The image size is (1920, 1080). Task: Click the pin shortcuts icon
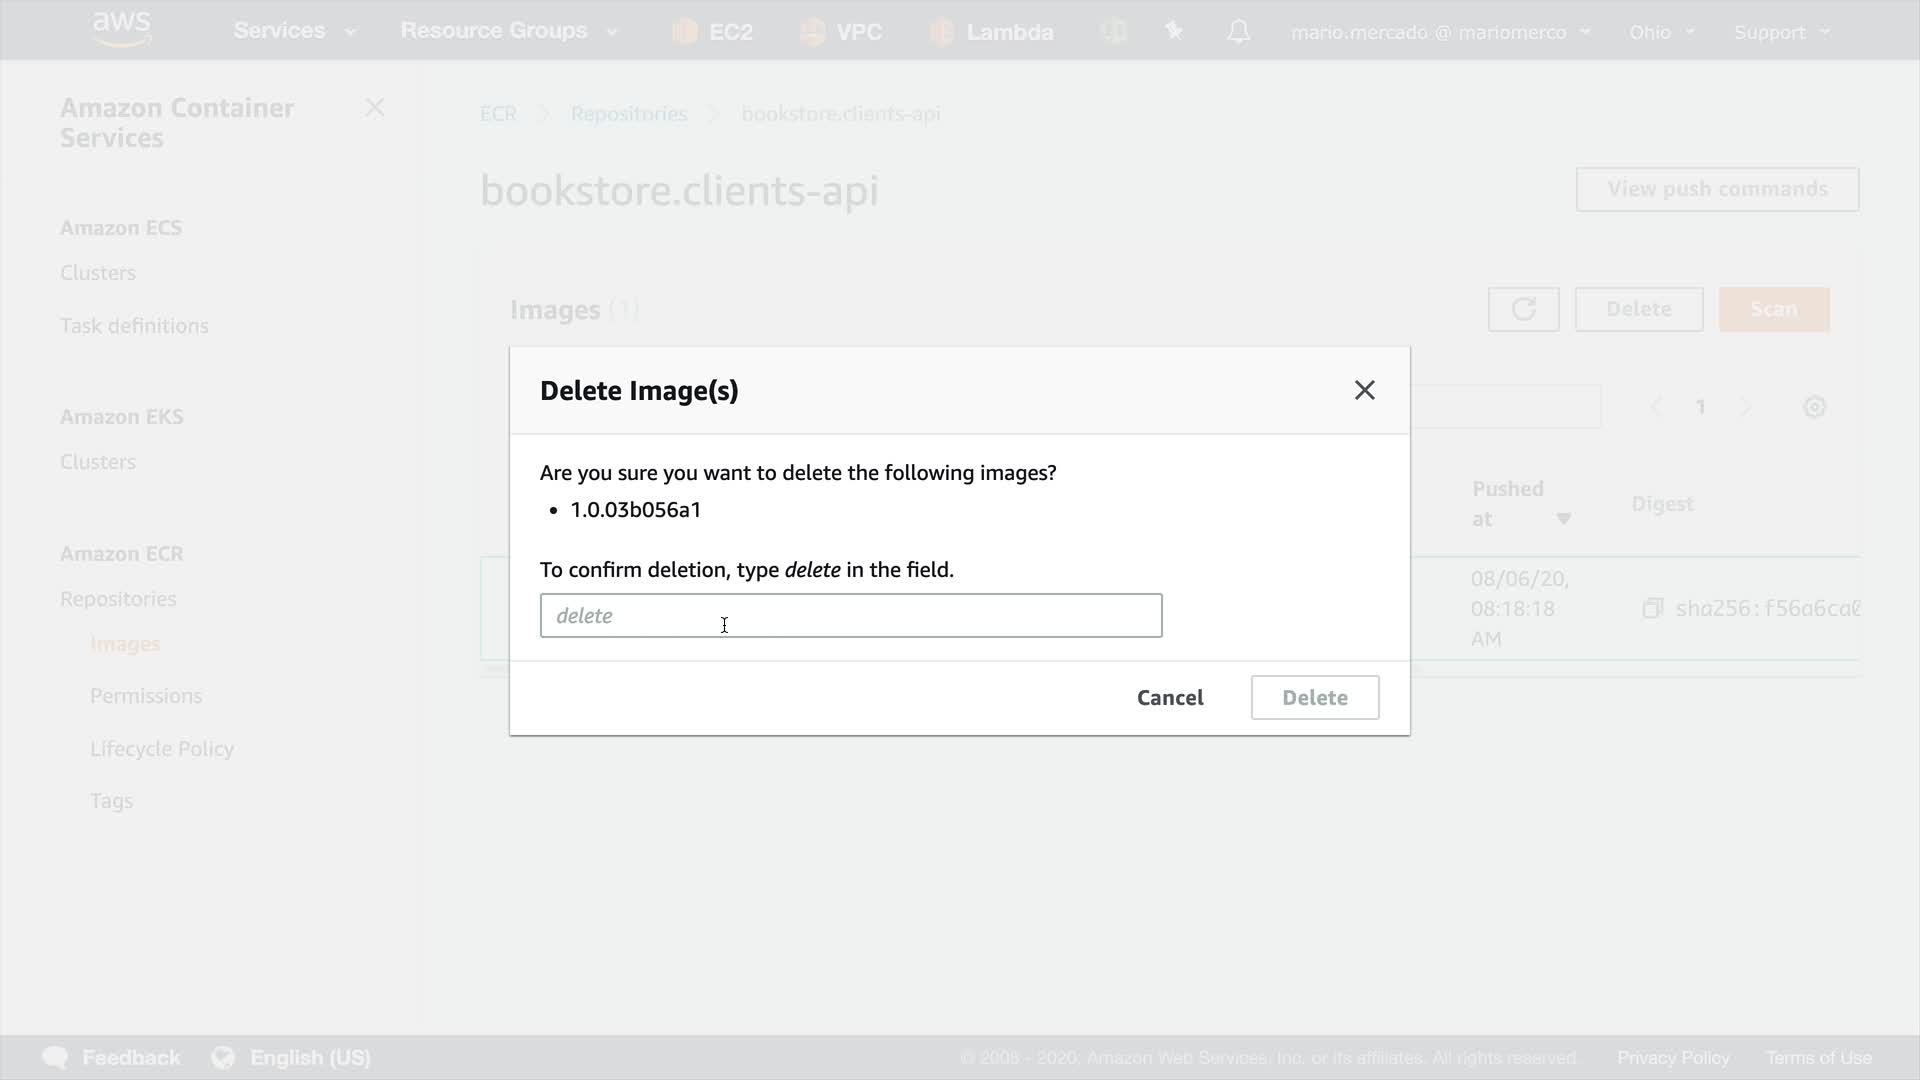(x=1174, y=32)
